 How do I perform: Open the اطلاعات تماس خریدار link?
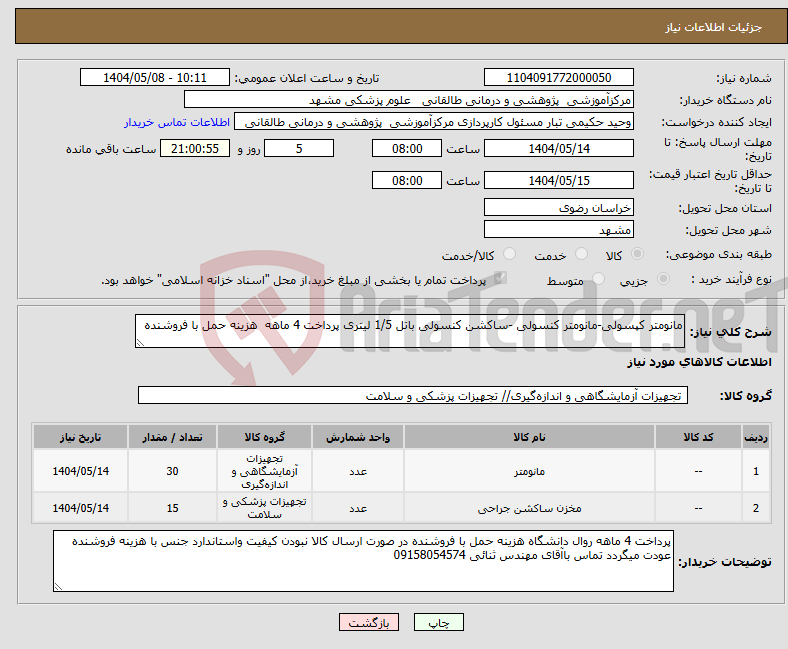tap(177, 122)
